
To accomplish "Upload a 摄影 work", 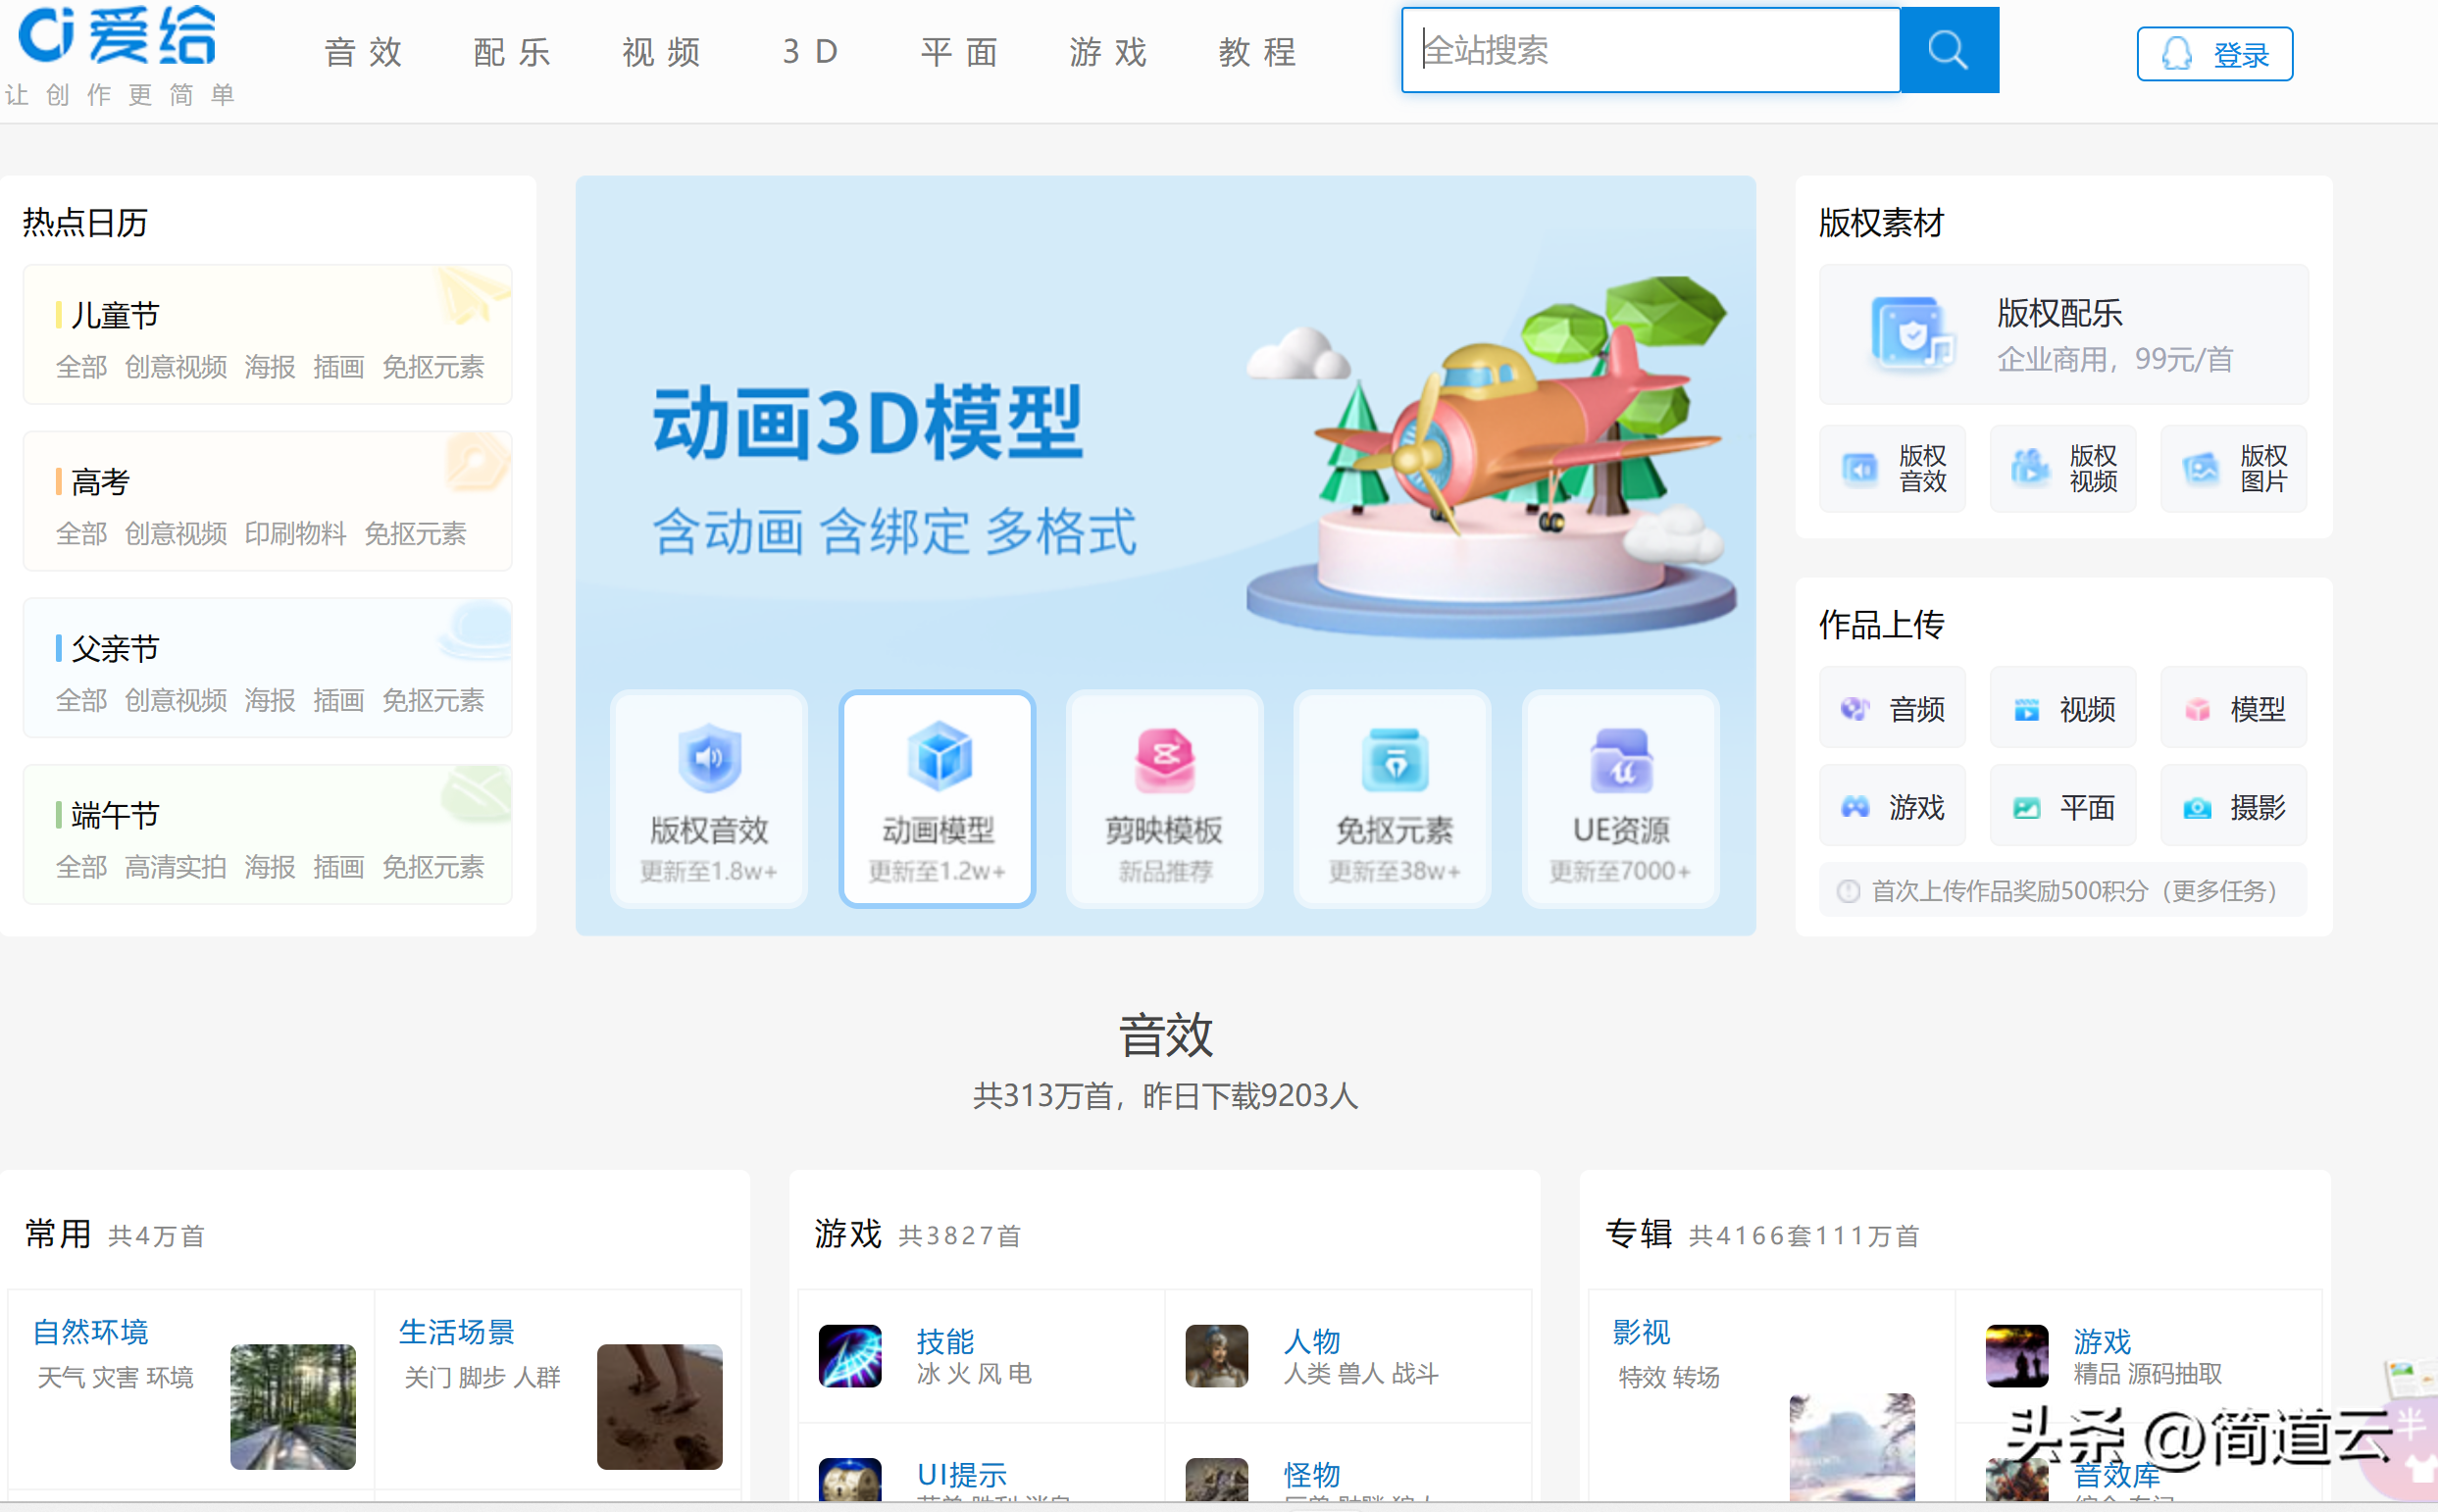I will 2234,807.
